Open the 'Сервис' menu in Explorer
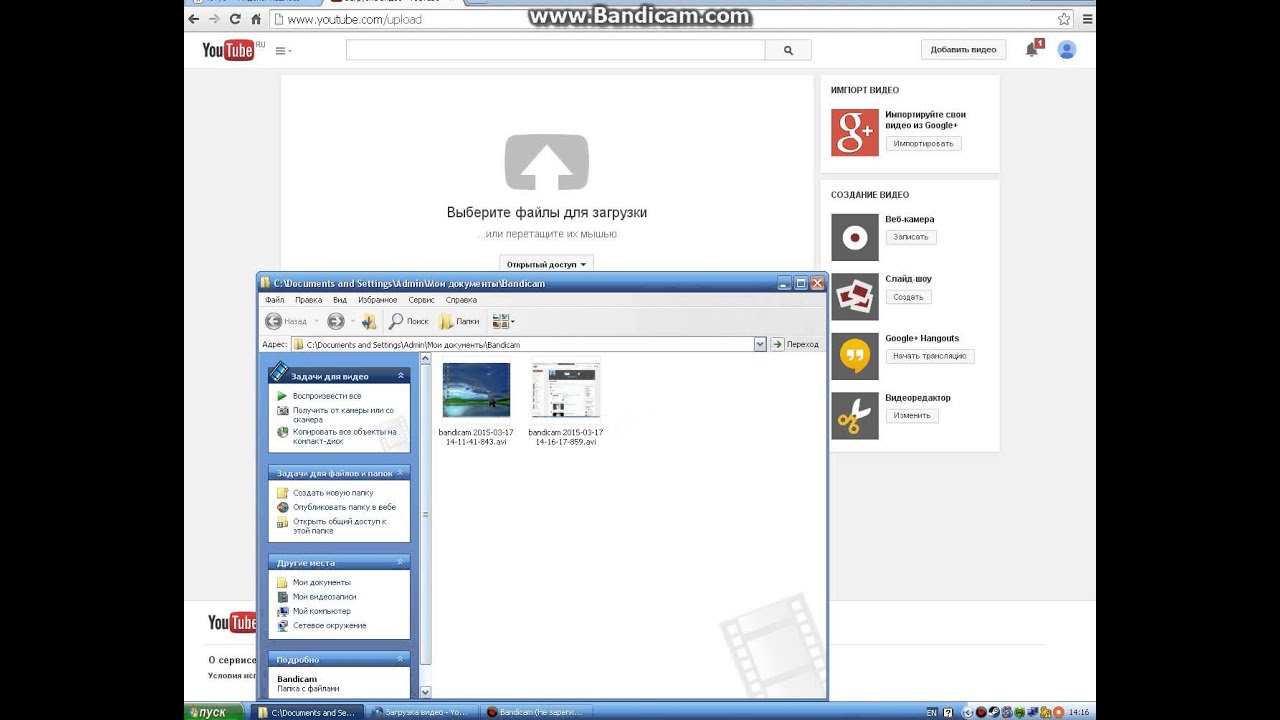The width and height of the screenshot is (1280, 720). 421,300
